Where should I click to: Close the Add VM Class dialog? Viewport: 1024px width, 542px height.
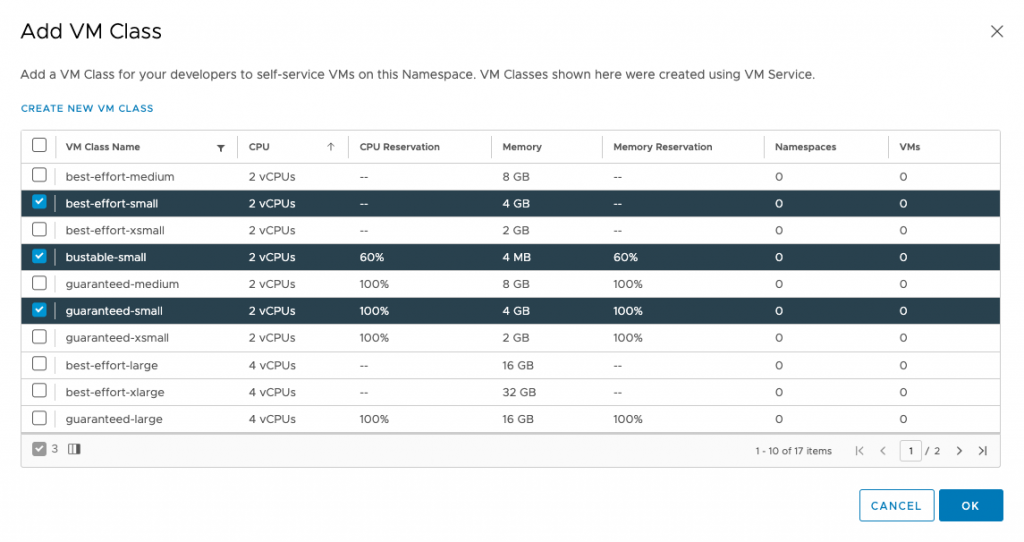coord(996,32)
